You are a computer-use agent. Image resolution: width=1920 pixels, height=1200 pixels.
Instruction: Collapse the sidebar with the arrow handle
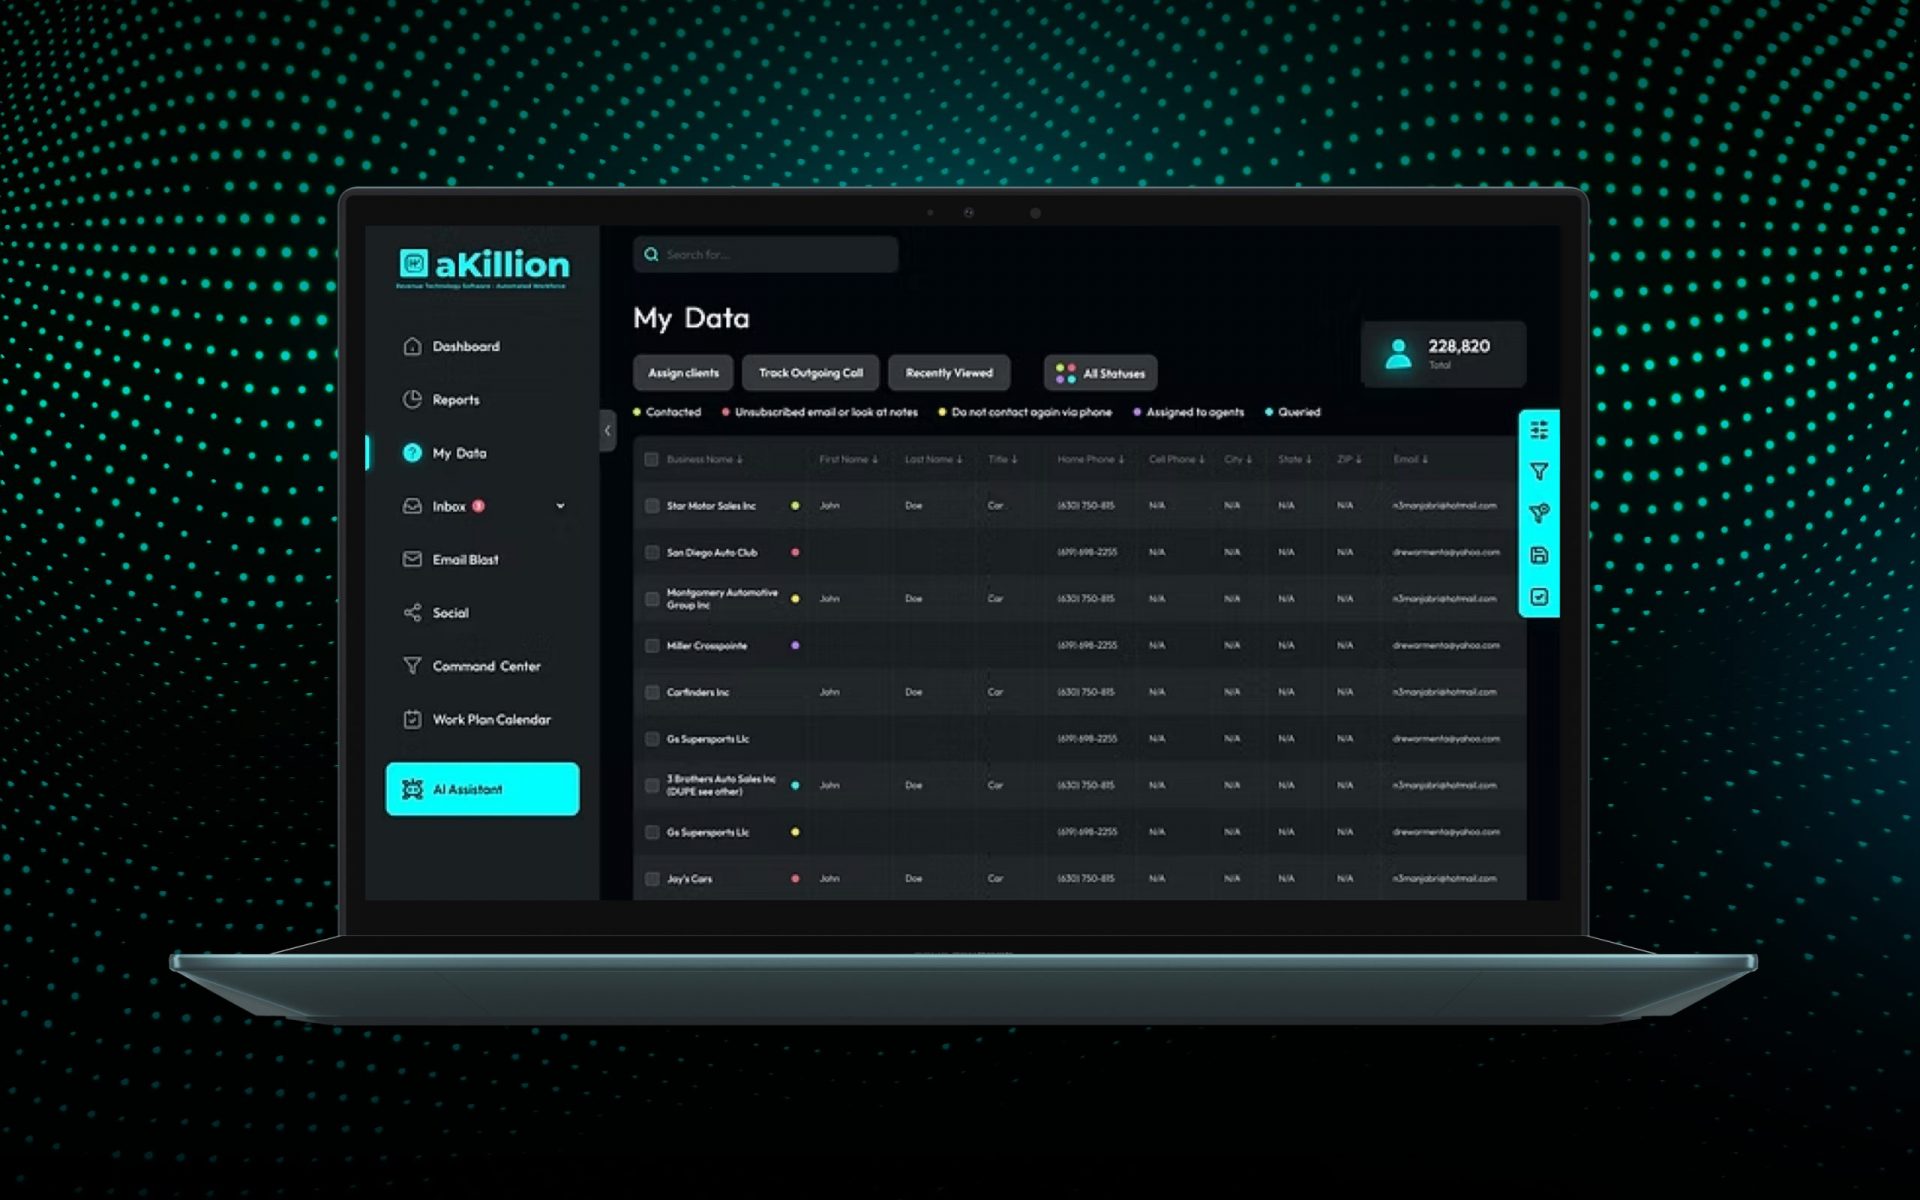(x=607, y=431)
